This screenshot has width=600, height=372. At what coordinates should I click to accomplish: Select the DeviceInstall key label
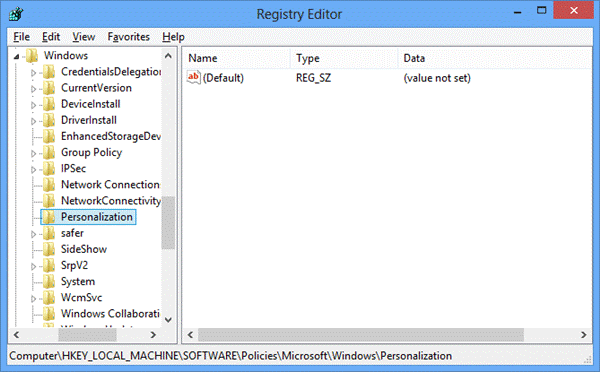91,104
